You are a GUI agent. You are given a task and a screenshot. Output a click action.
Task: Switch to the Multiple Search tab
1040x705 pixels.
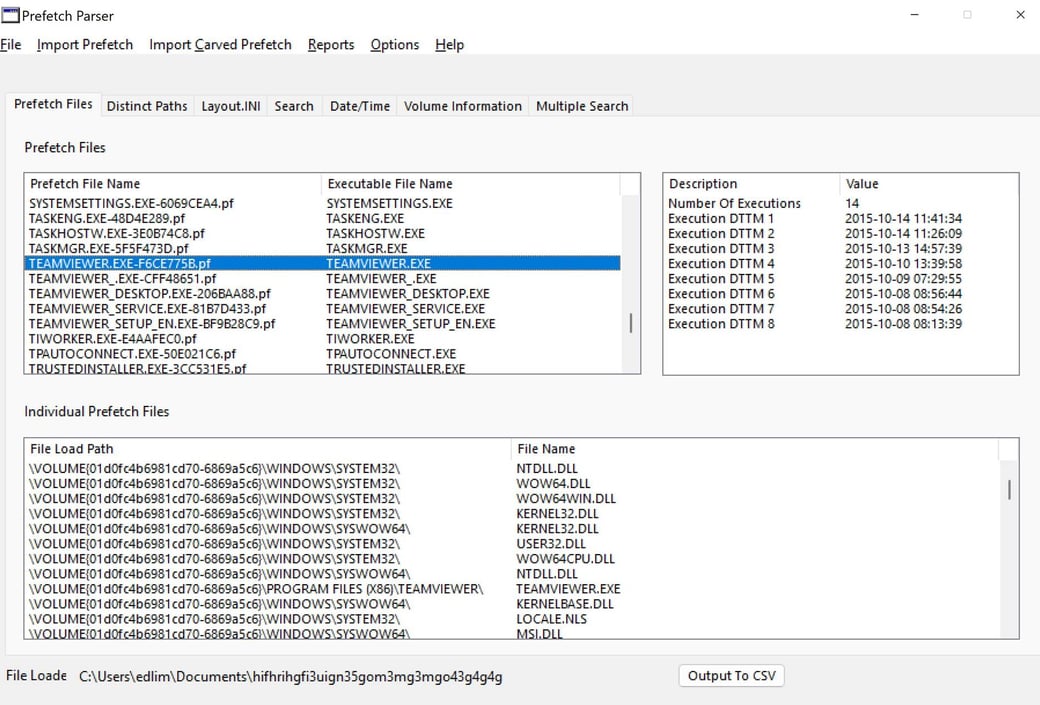(x=582, y=106)
